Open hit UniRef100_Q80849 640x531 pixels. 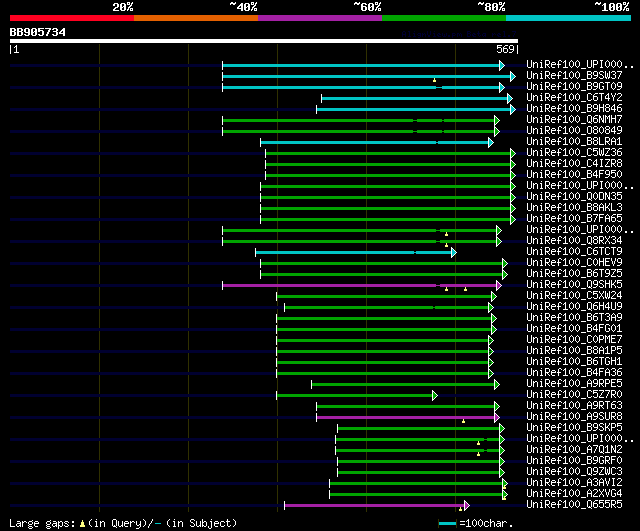[574, 130]
